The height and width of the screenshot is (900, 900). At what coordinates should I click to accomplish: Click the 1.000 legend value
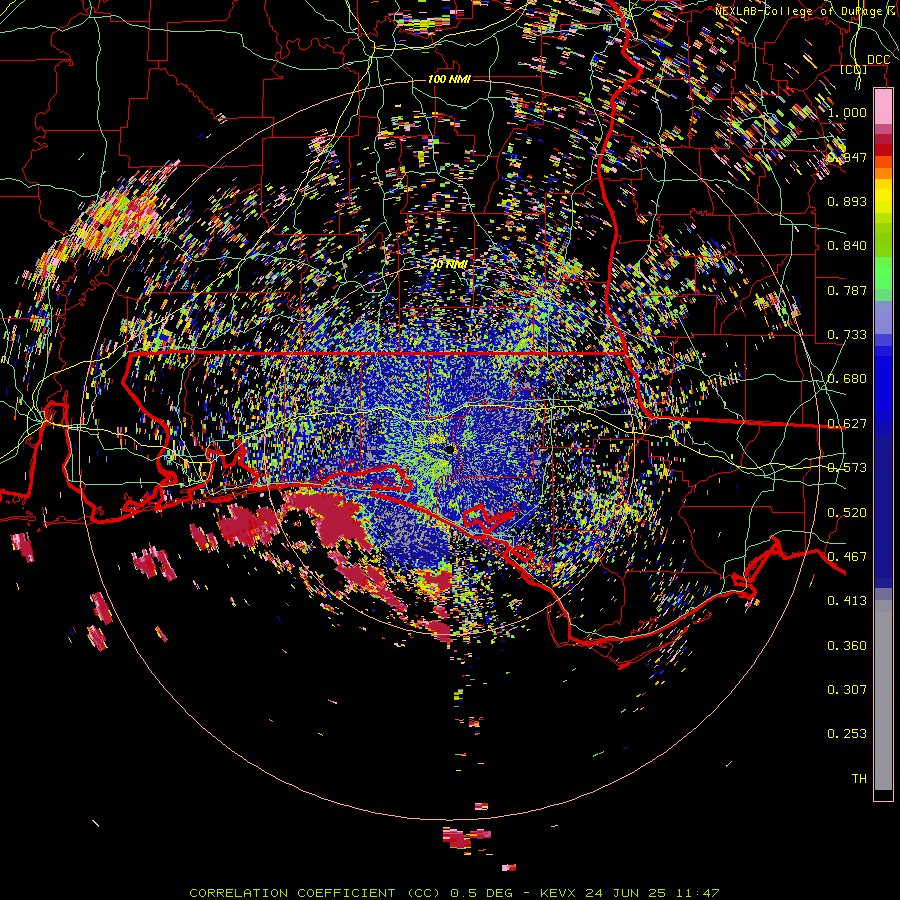click(847, 112)
